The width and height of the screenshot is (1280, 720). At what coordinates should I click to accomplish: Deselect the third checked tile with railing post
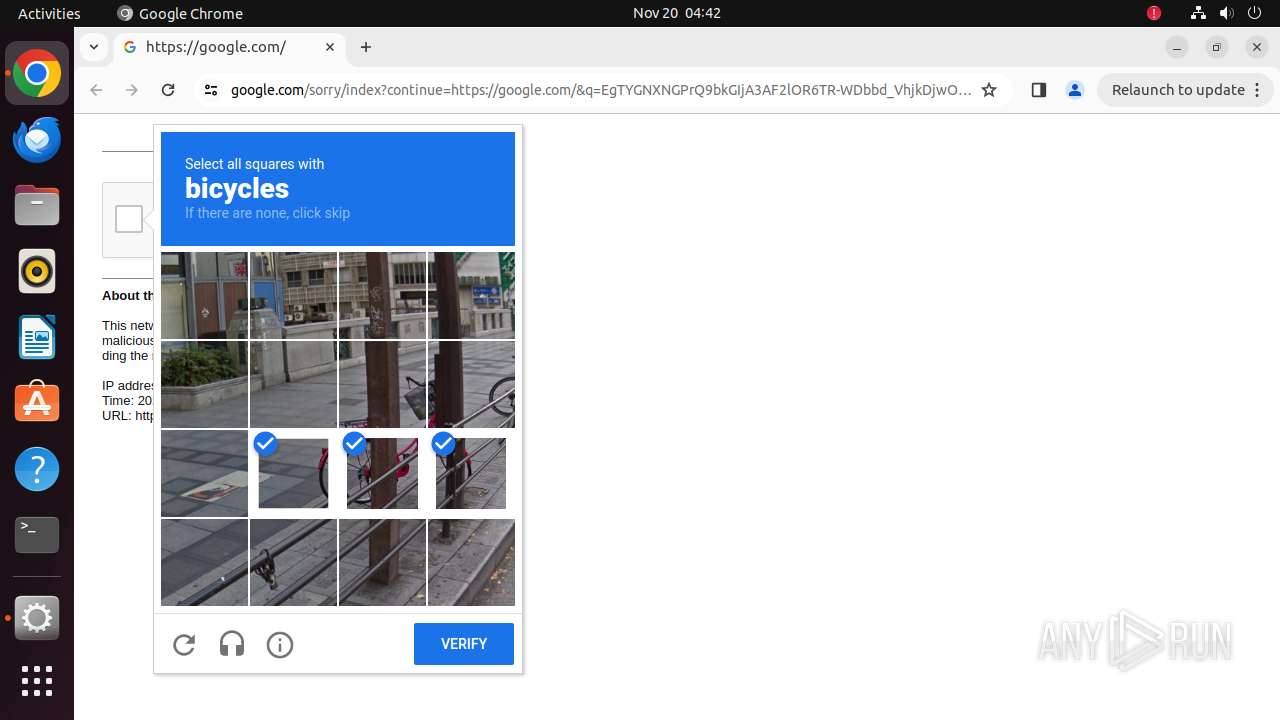pos(471,473)
